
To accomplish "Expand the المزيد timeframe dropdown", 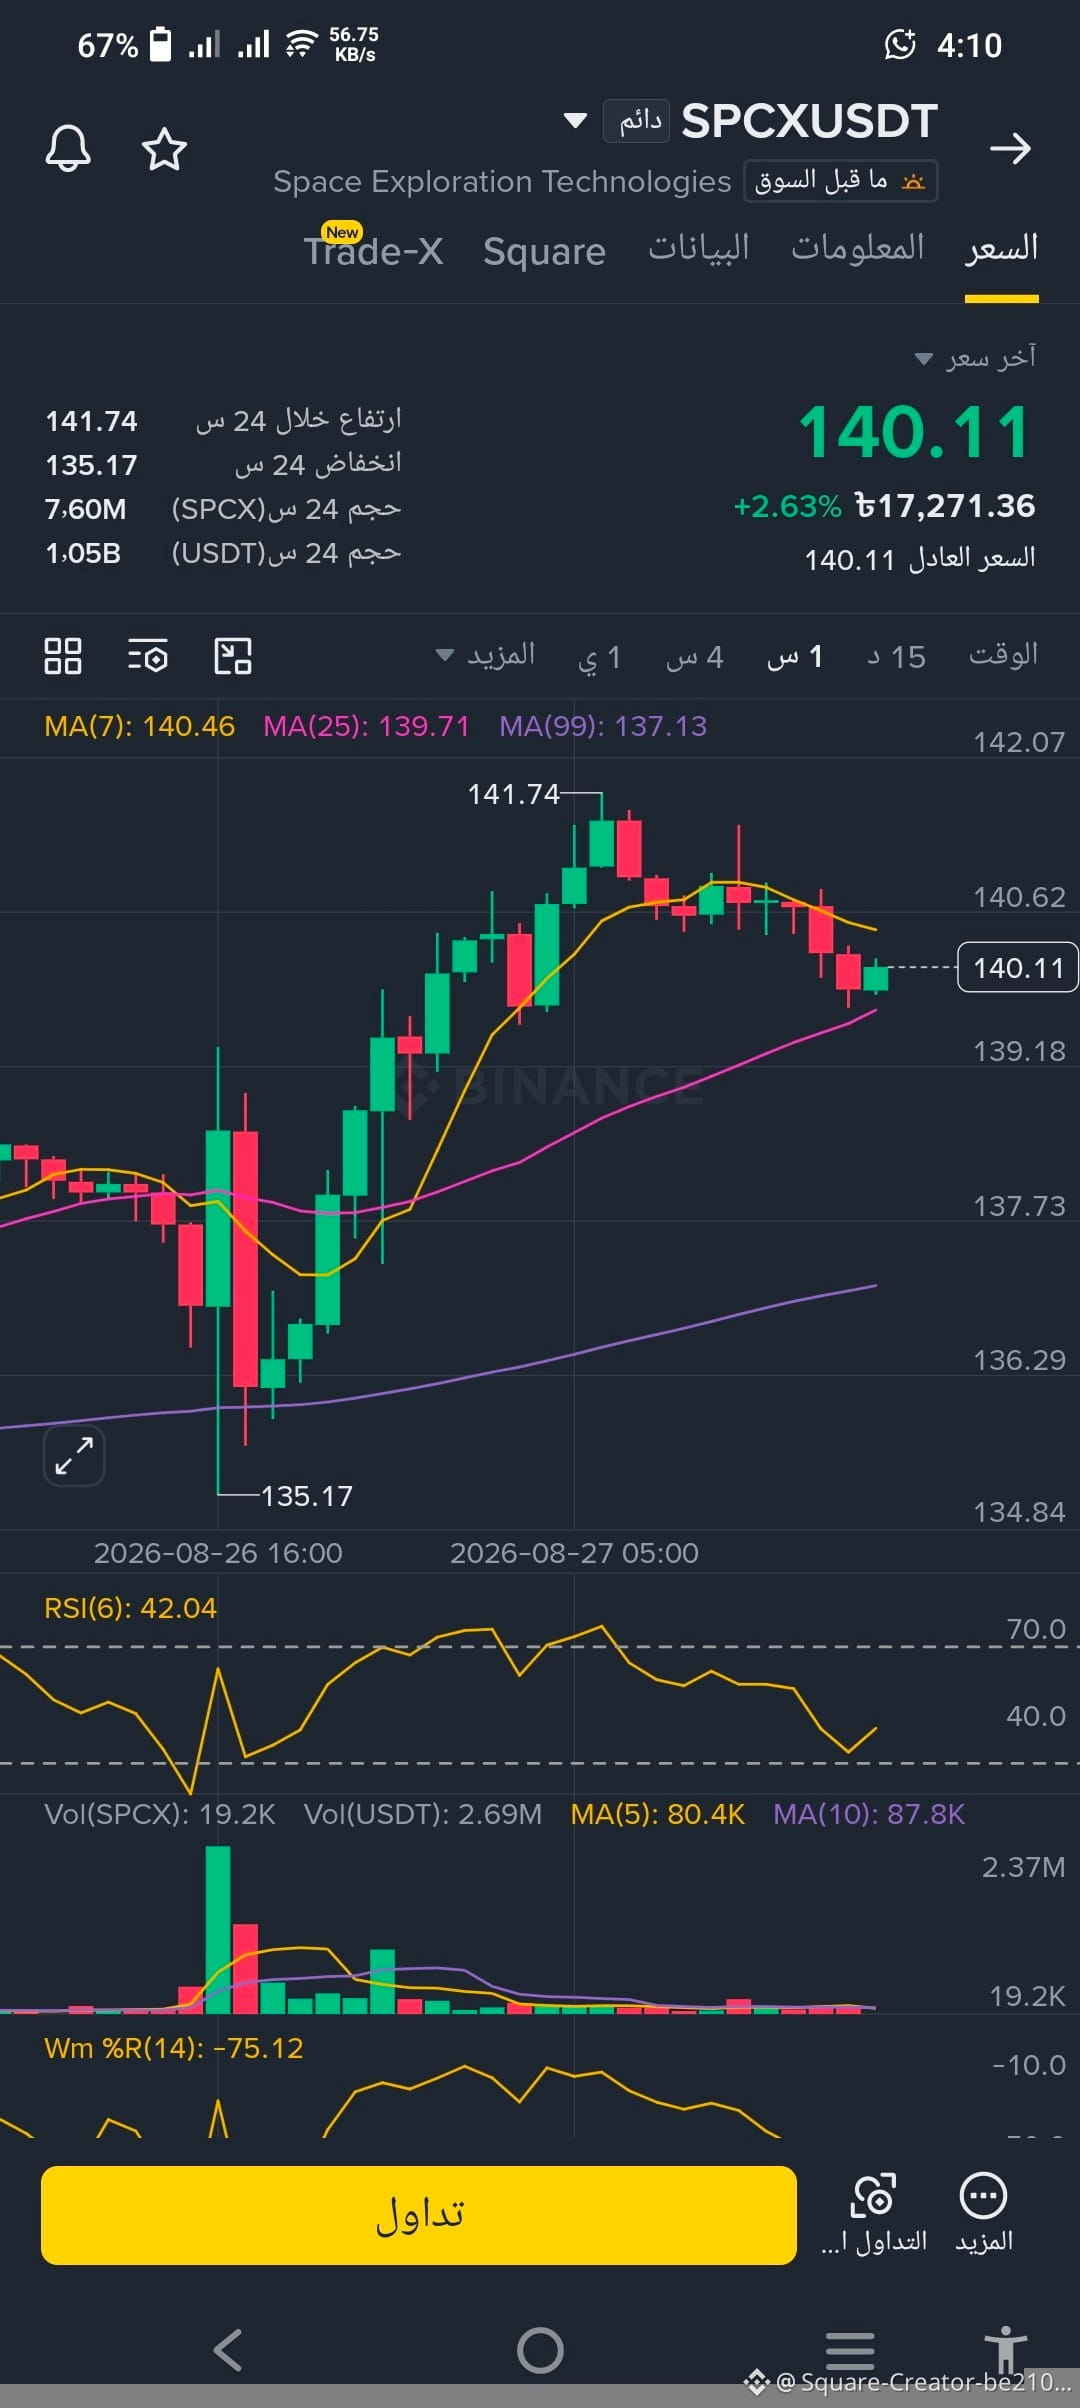I will point(486,656).
